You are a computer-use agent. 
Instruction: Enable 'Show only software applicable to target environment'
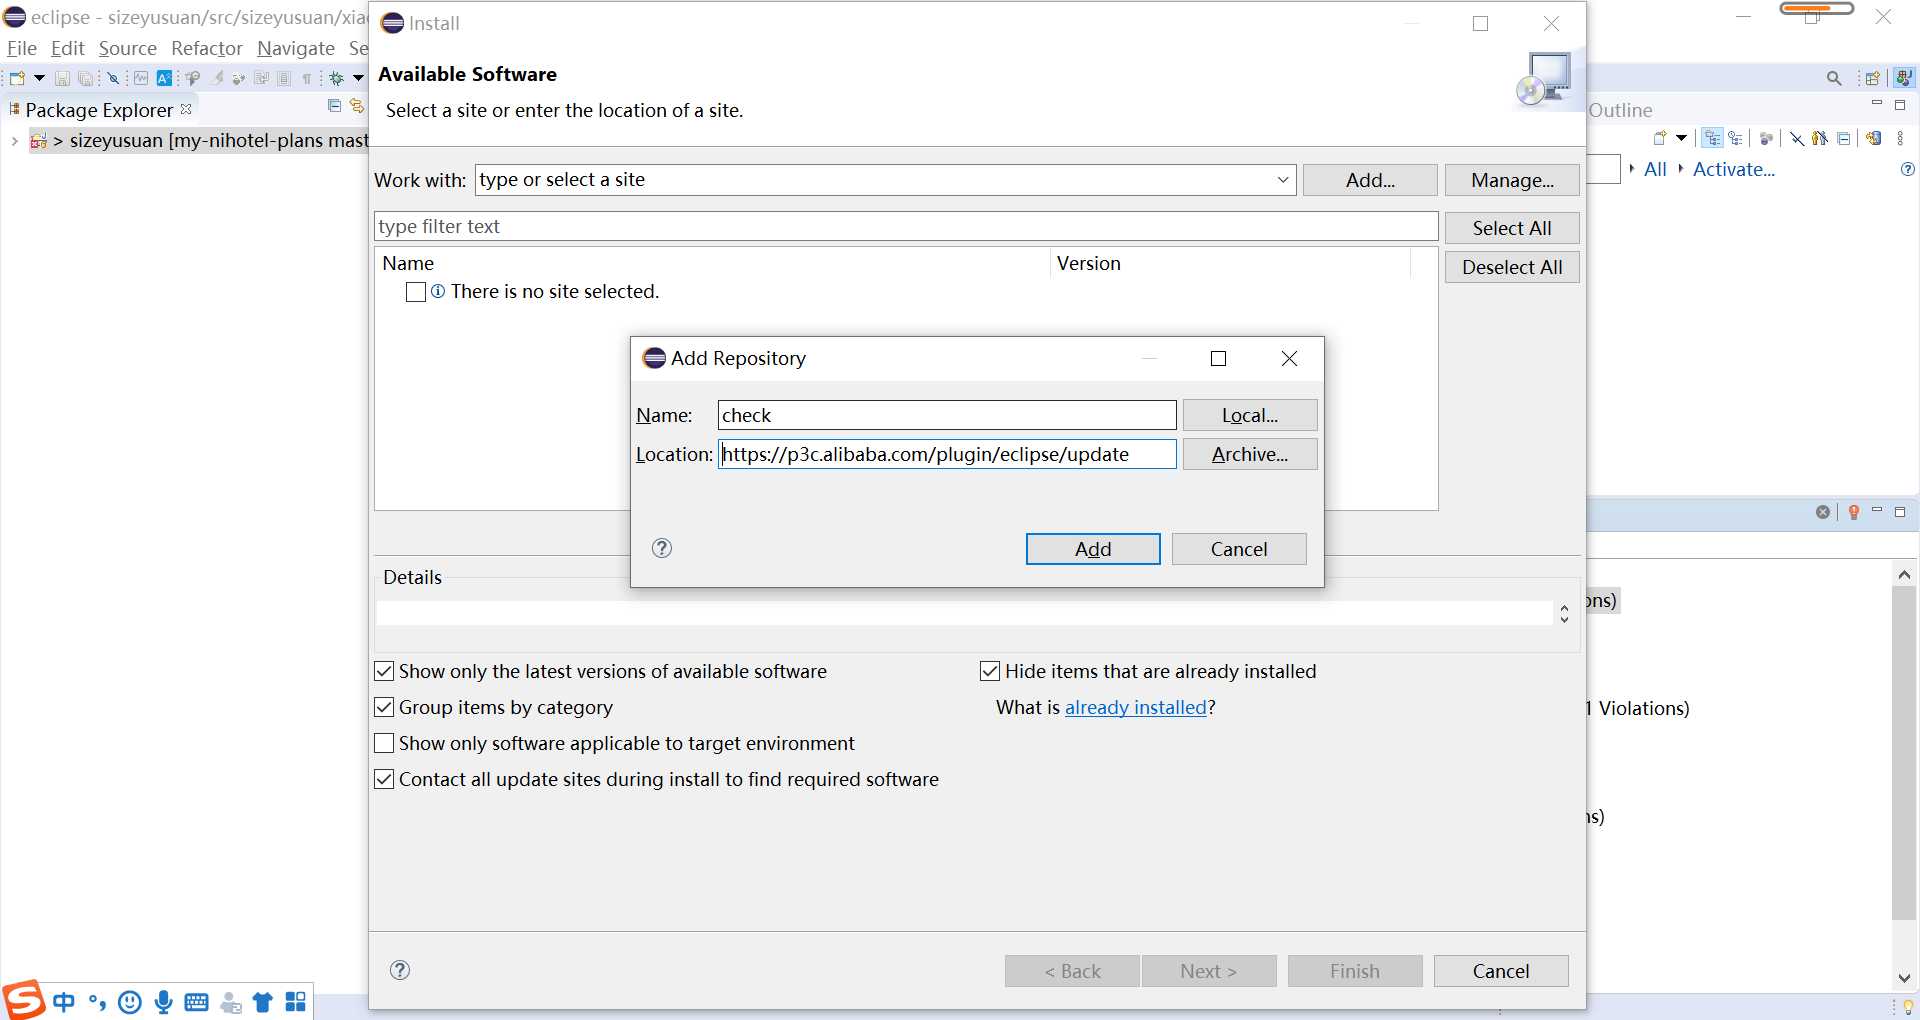384,743
